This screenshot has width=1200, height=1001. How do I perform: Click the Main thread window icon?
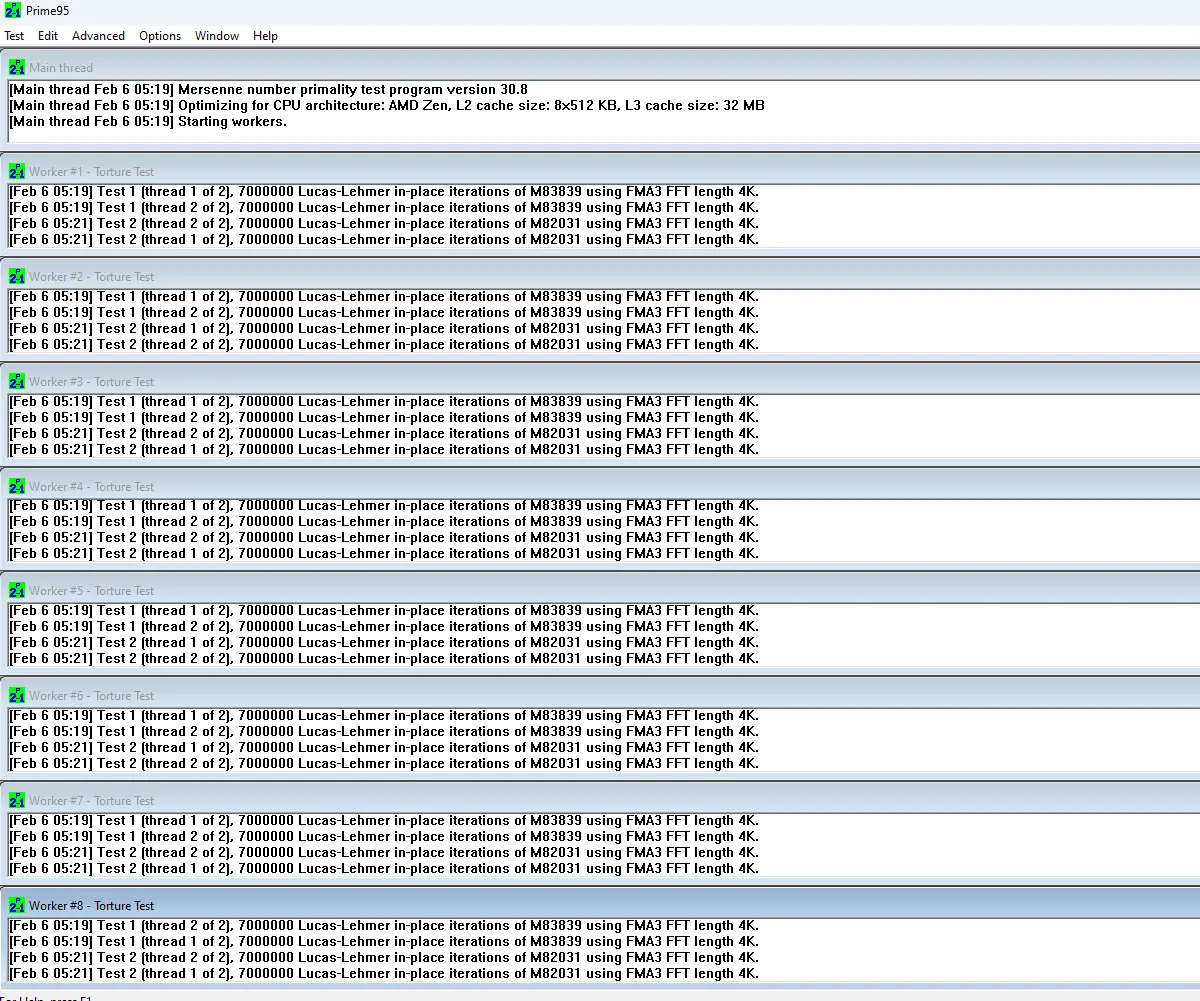click(17, 67)
